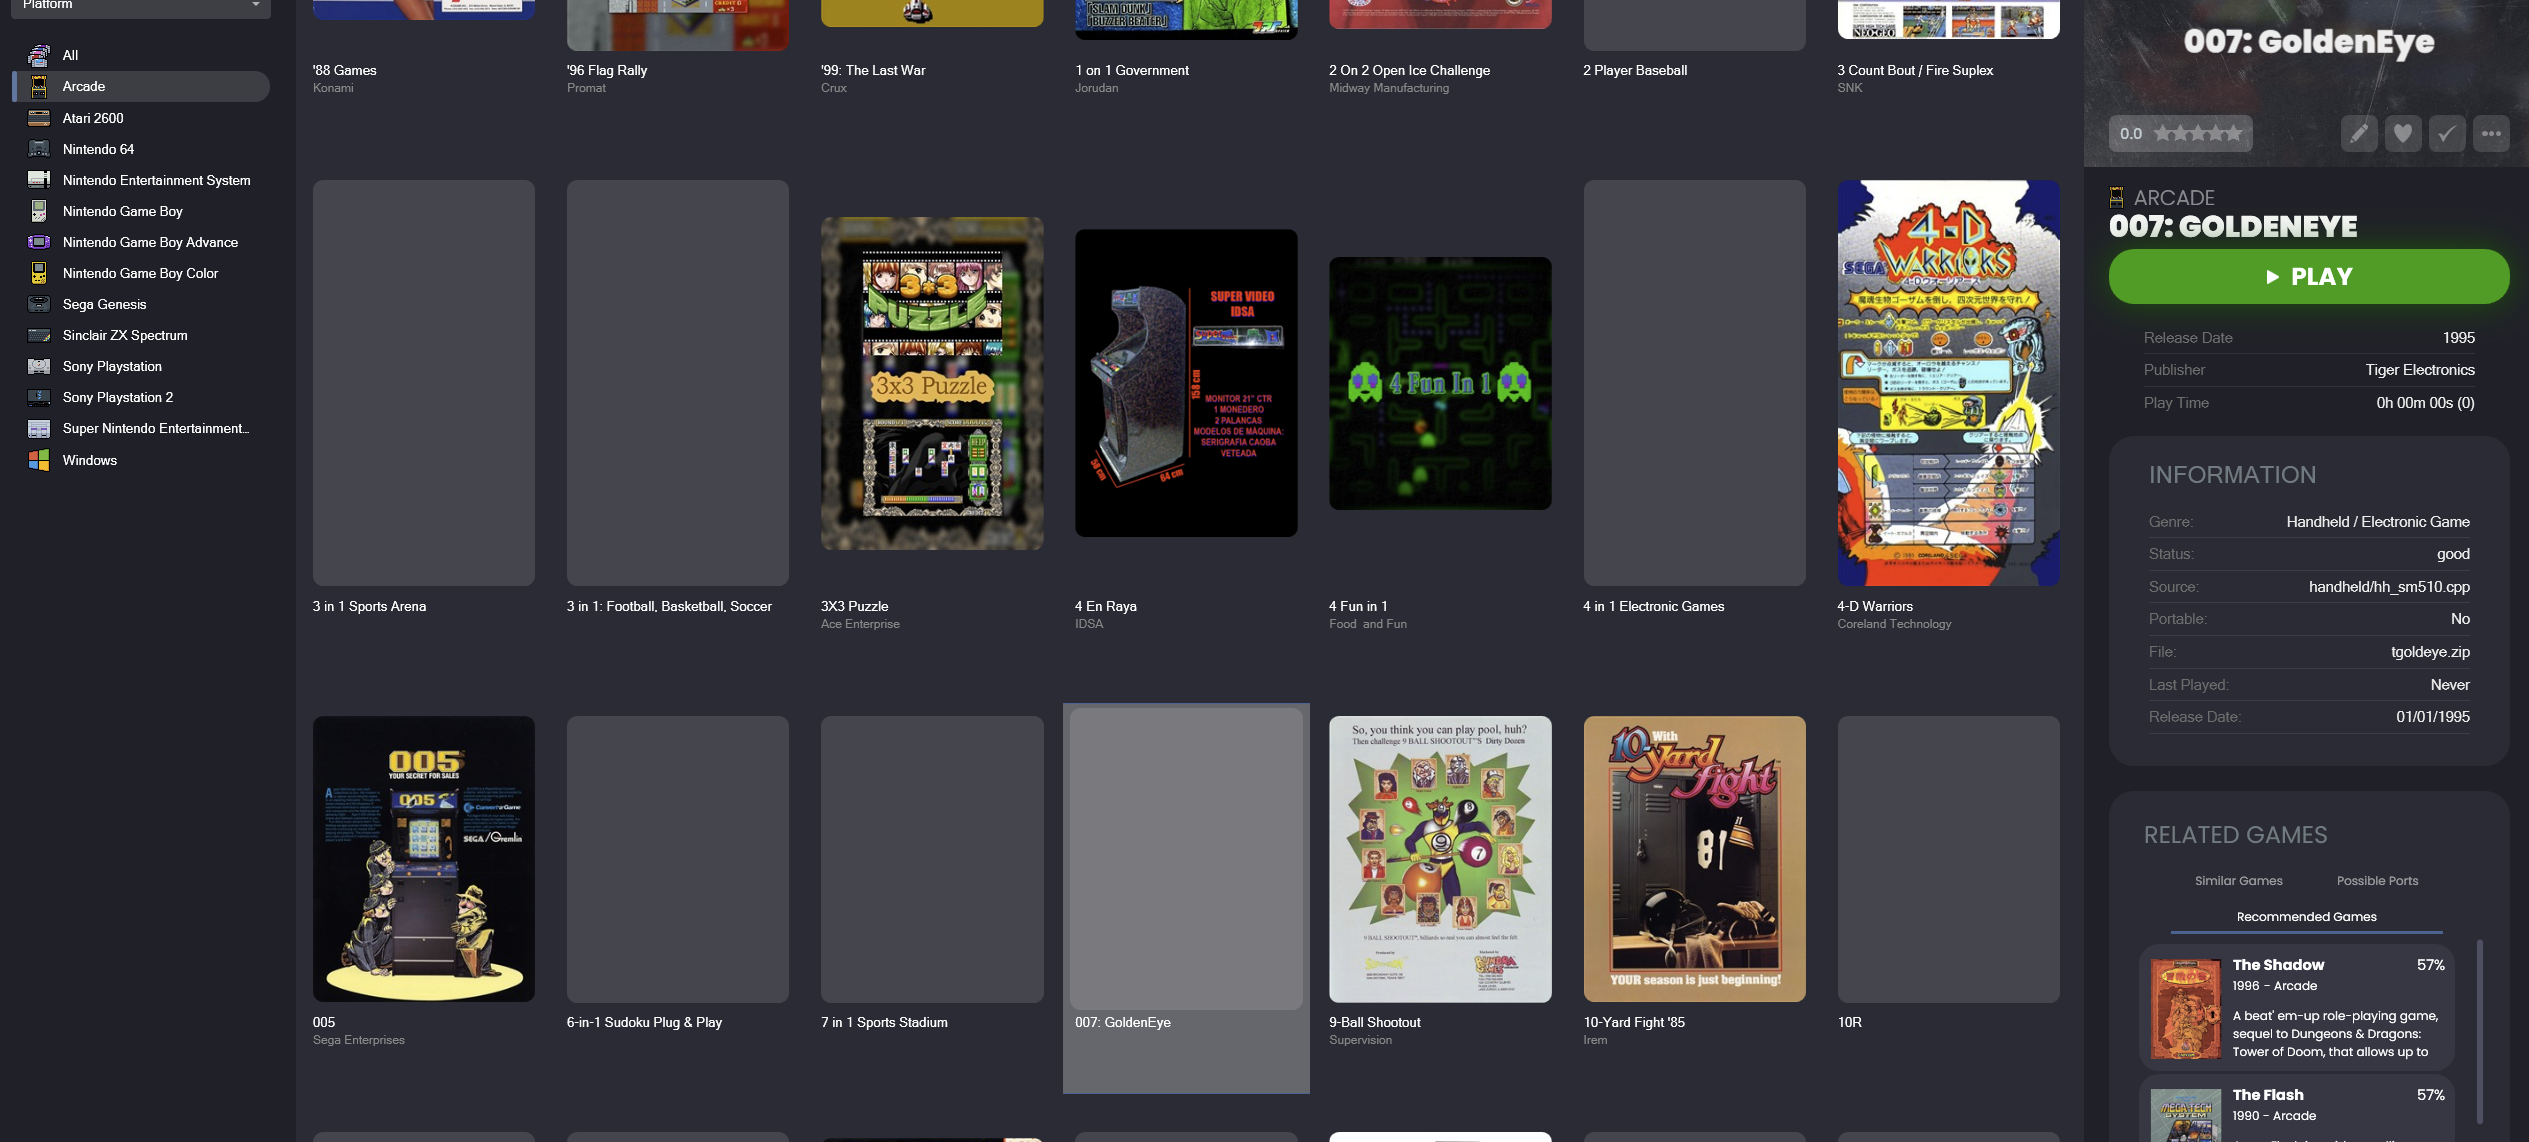Viewport: 2529px width, 1142px height.
Task: Select the 005 game cover
Action: [424, 859]
